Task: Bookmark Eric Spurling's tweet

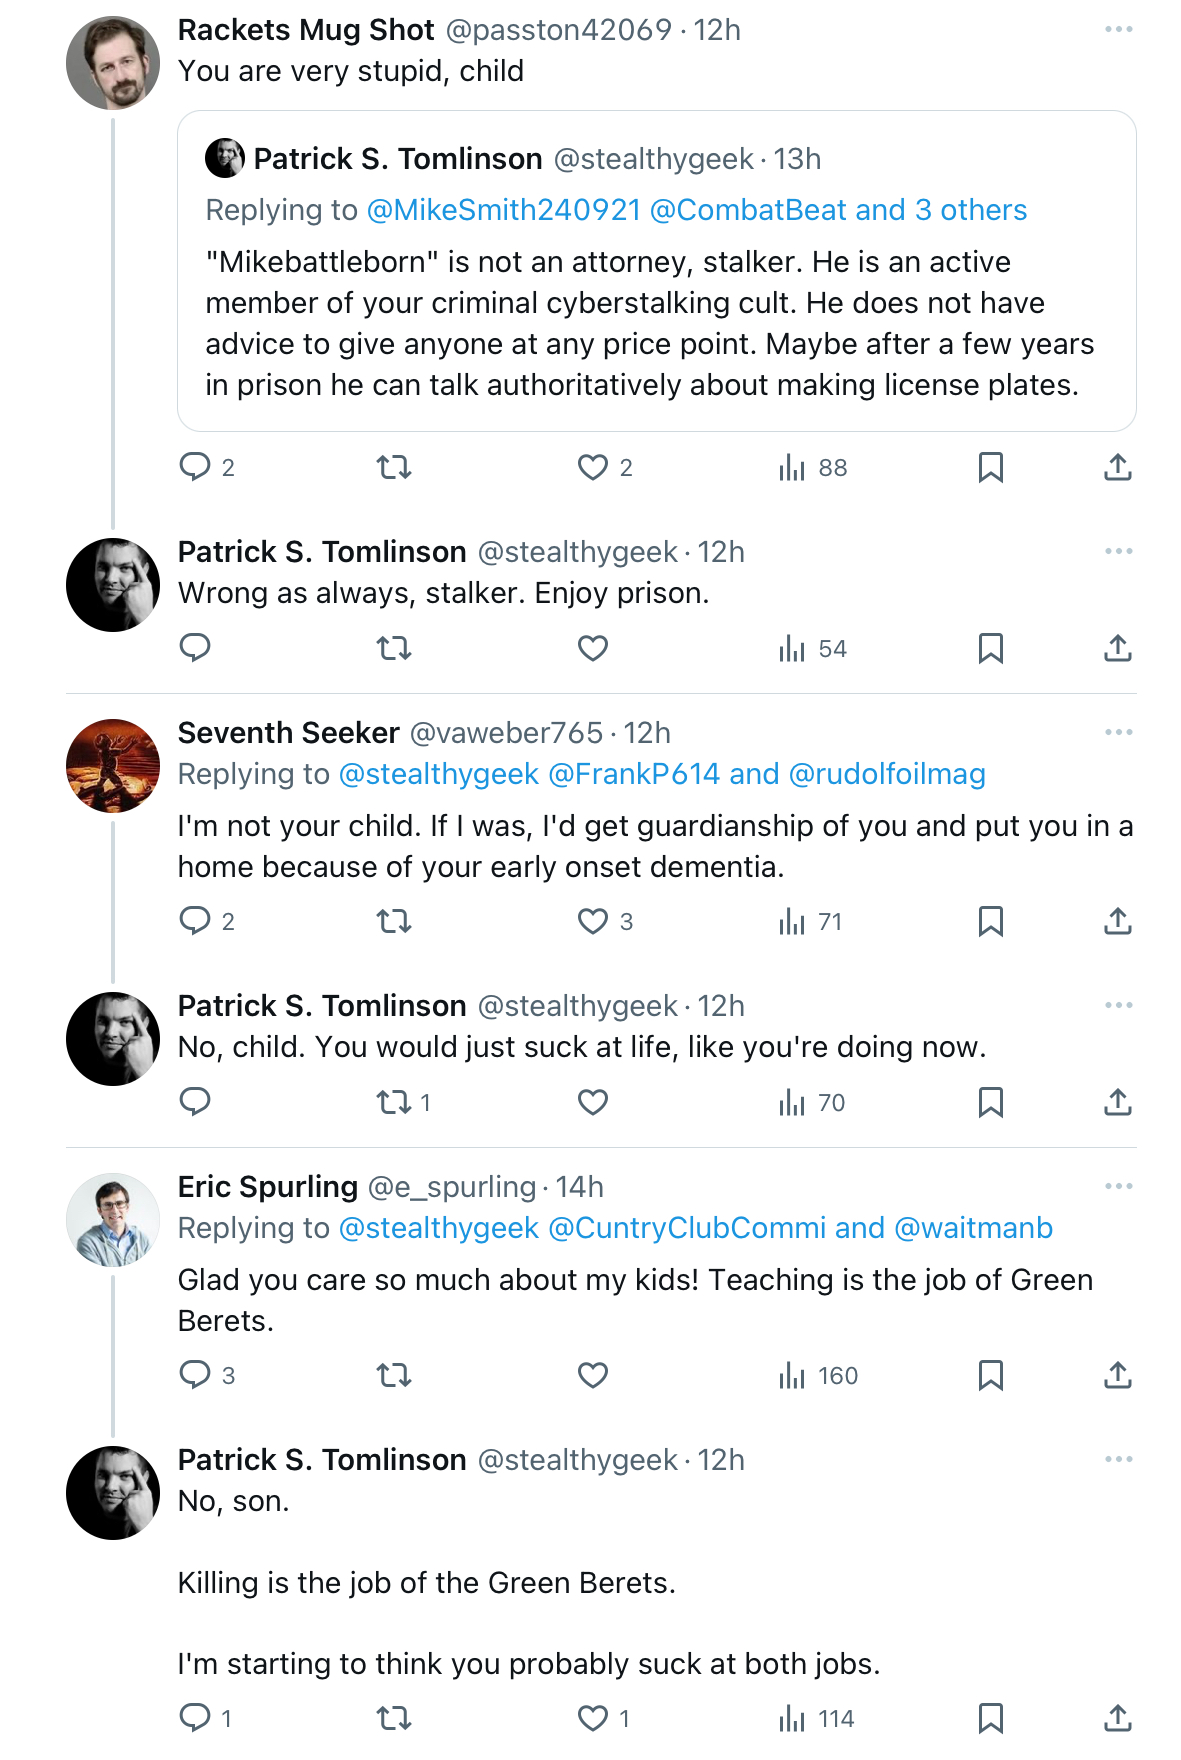Action: [x=990, y=1375]
